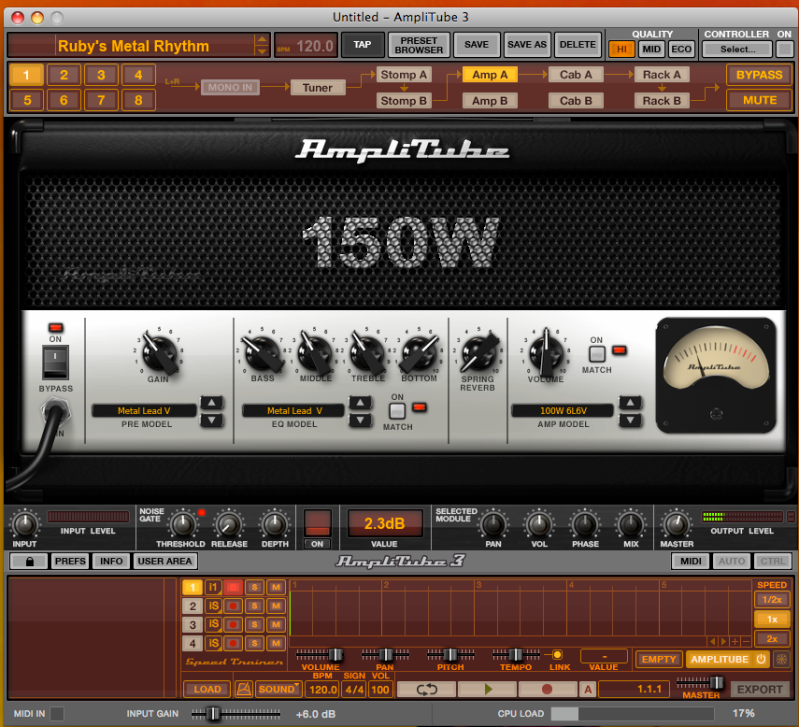Screen dimensions: 799x727
Task: Click the noise gate RELEASE knob
Action: [229, 524]
